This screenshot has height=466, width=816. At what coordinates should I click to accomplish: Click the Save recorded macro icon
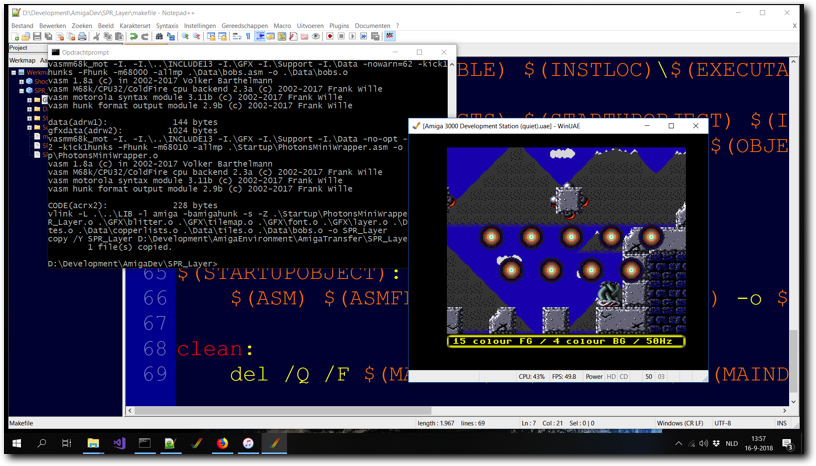click(375, 36)
